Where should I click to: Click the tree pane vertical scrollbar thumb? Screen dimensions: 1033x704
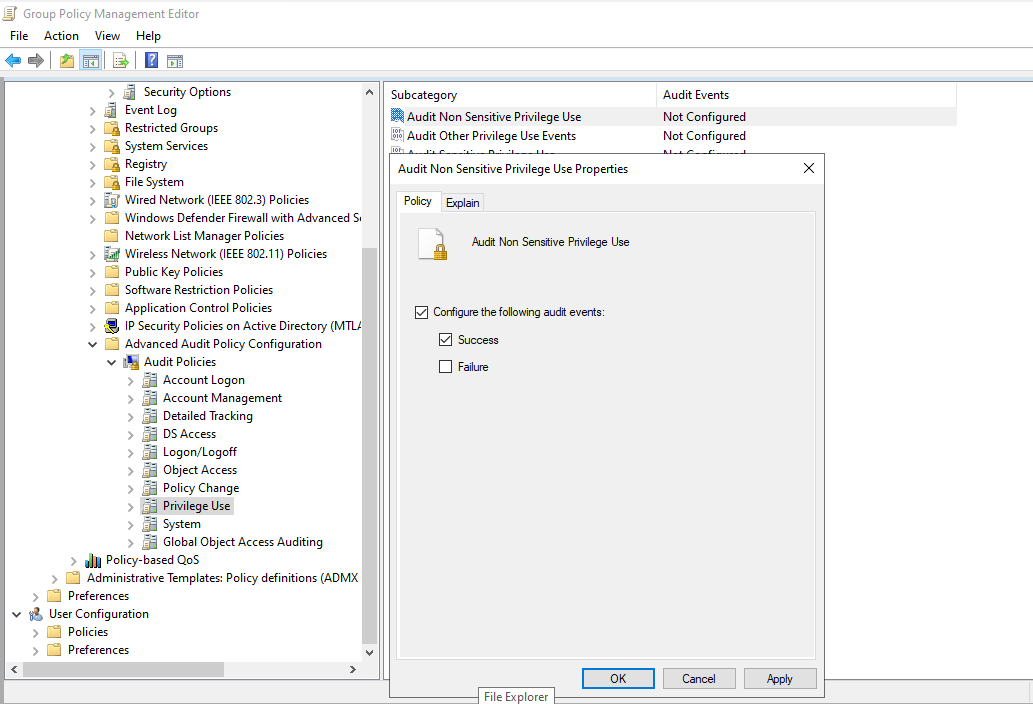[x=370, y=446]
